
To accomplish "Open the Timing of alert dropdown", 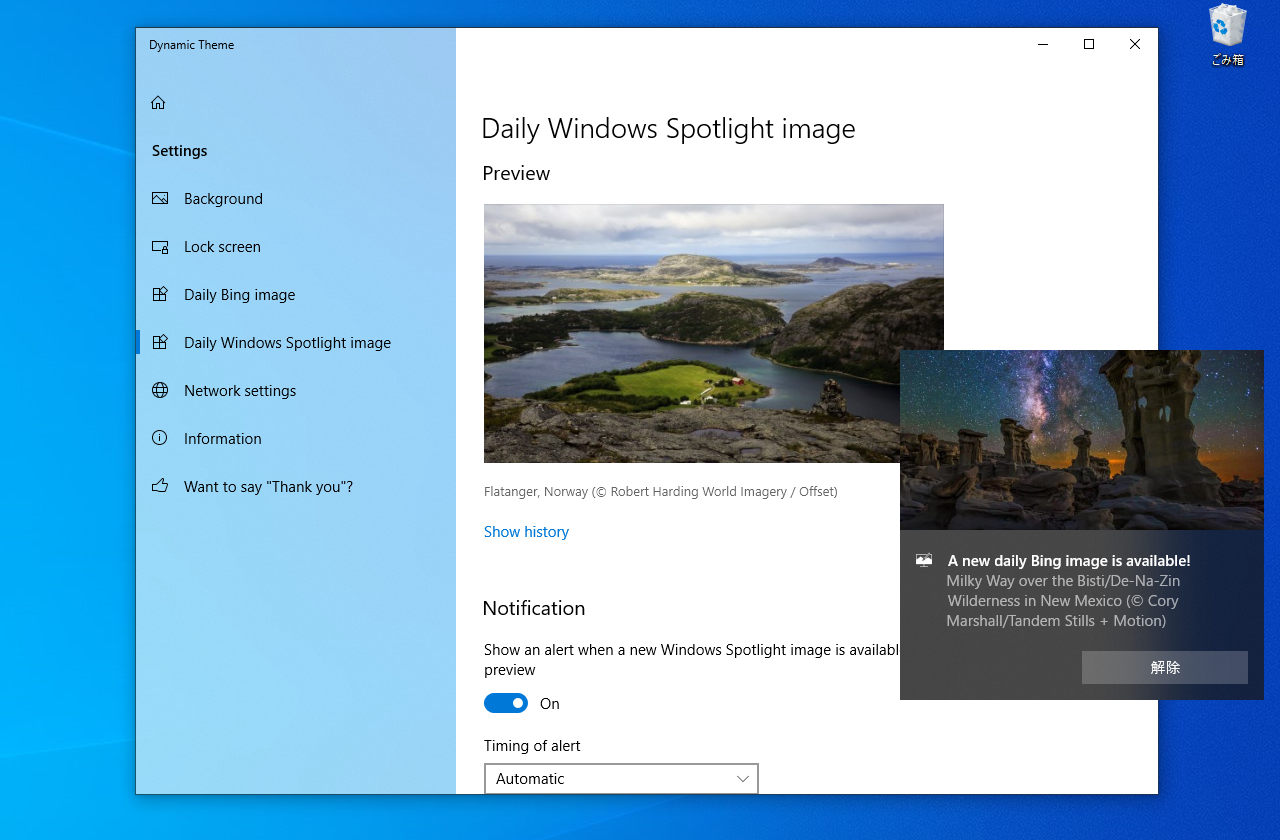I will pyautogui.click(x=620, y=778).
